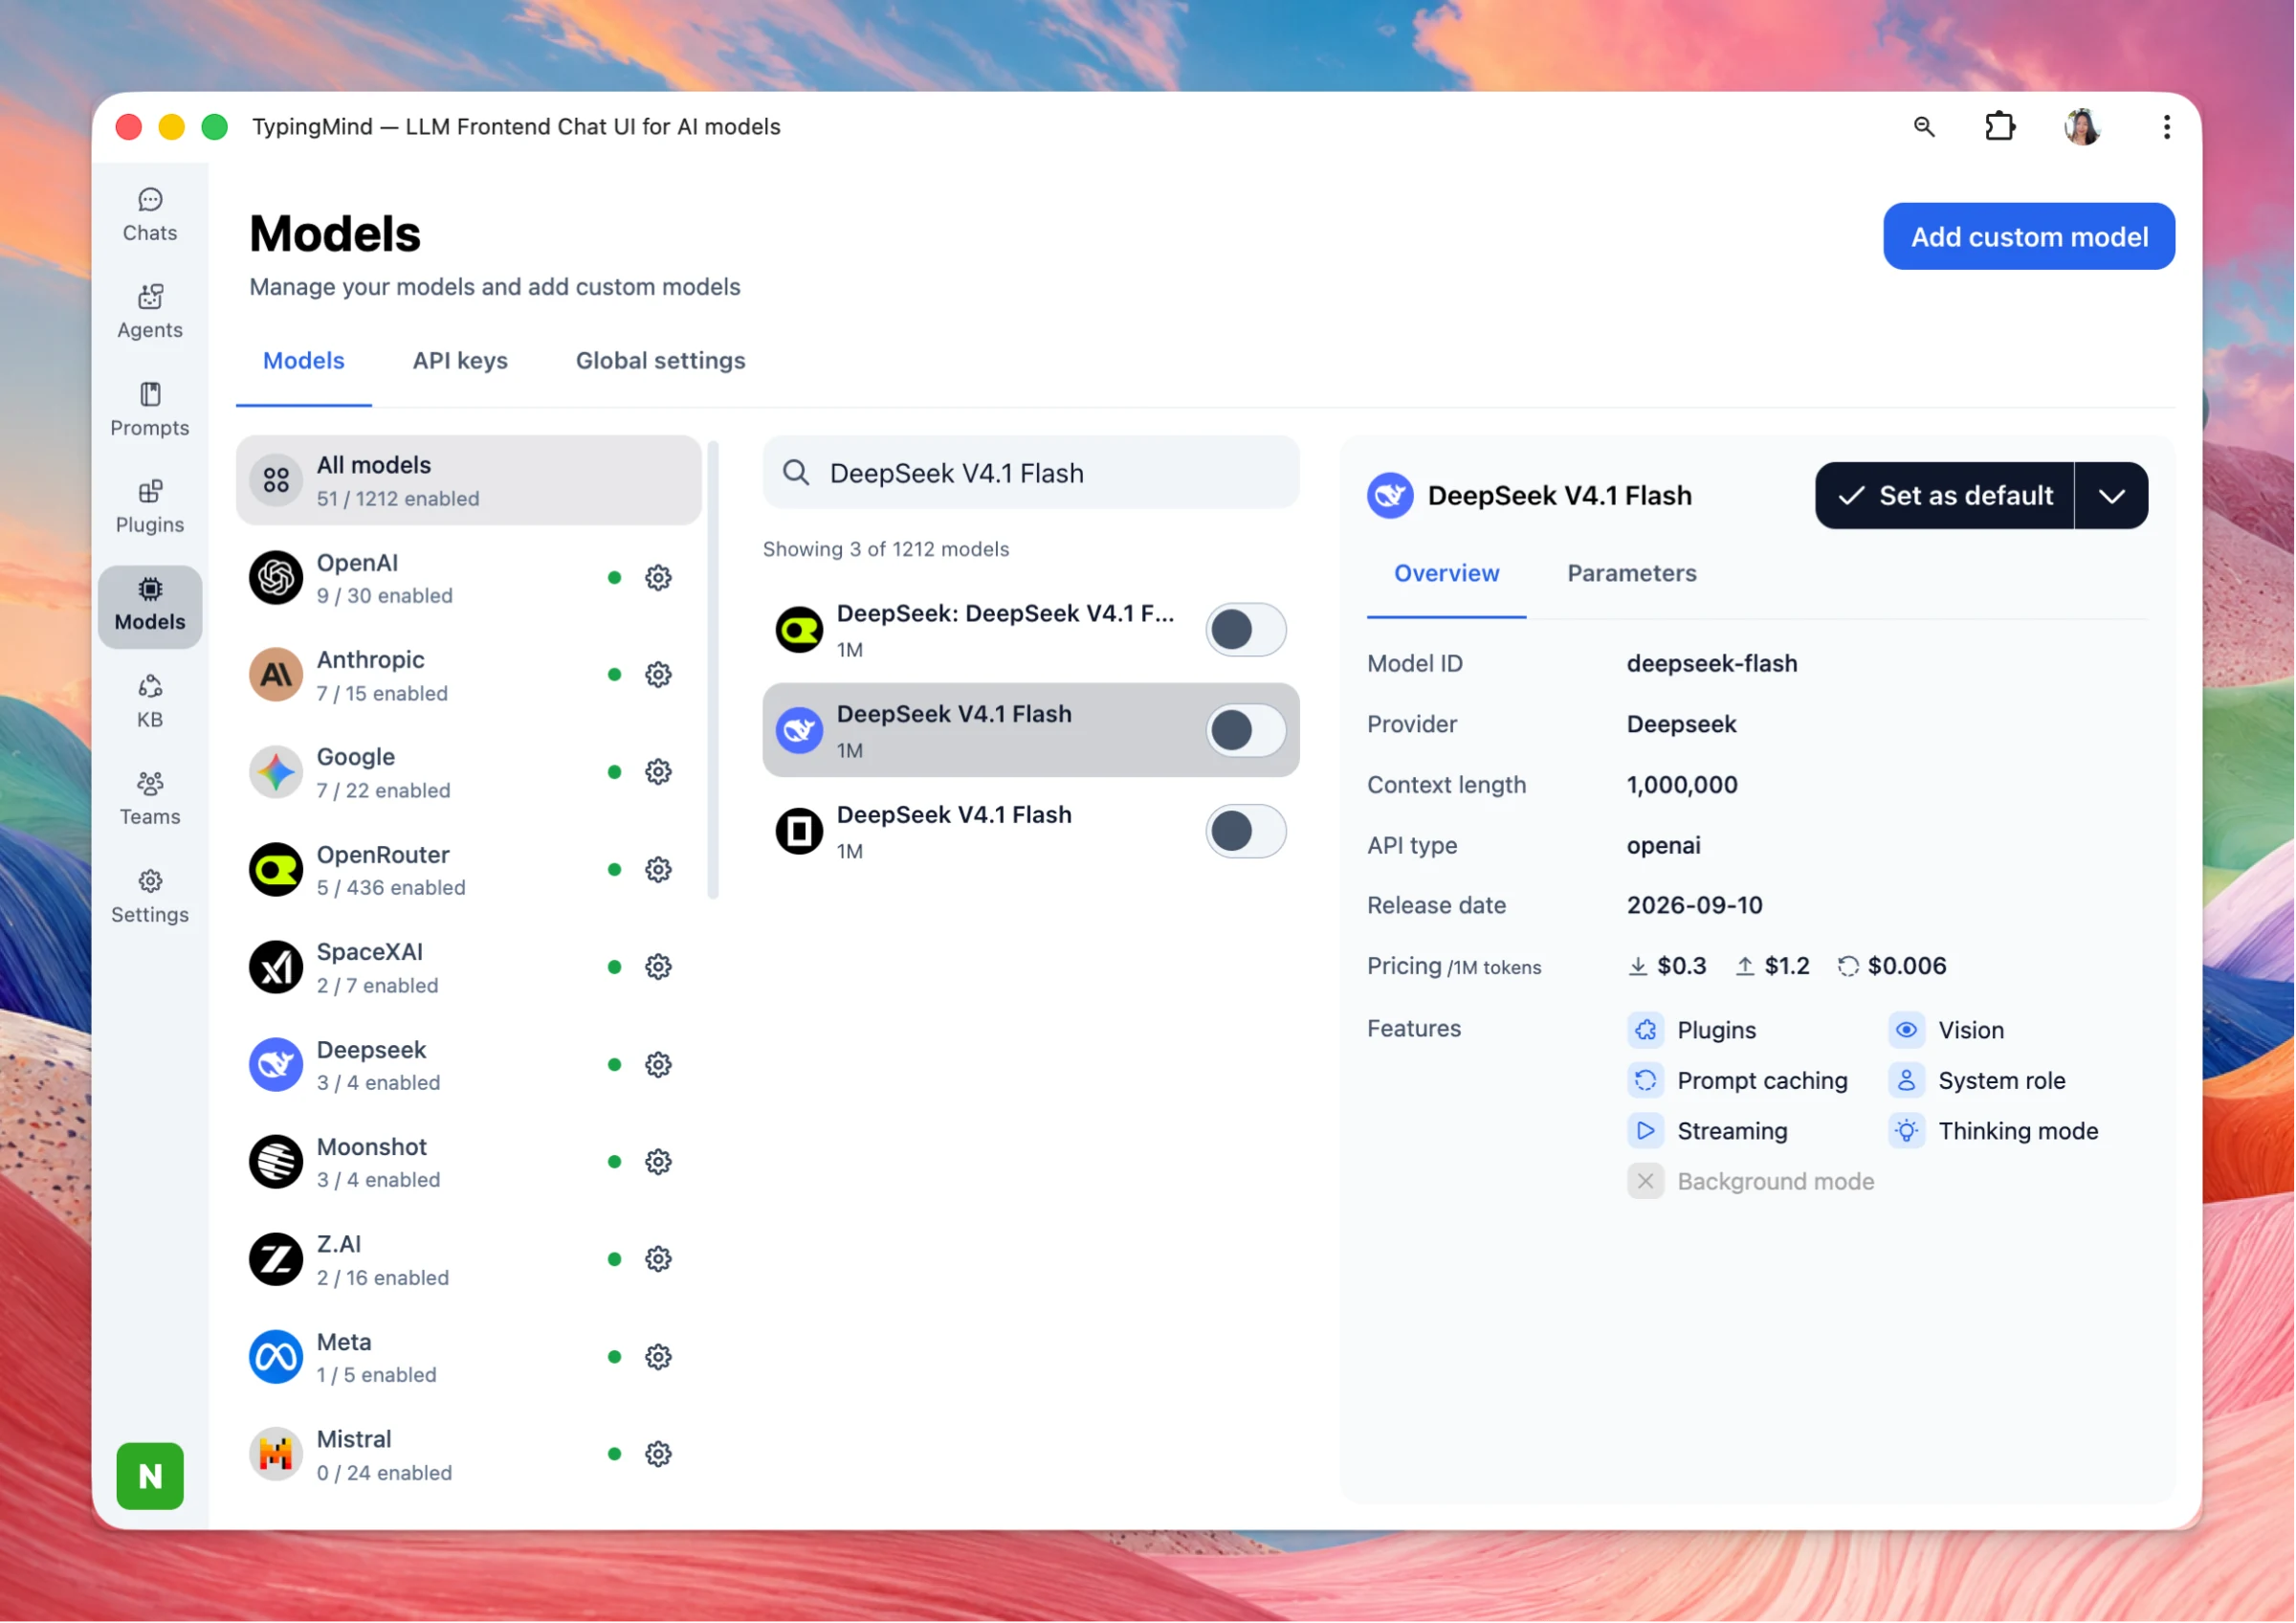The height and width of the screenshot is (1623, 2296).
Task: Open Deepseek provider settings gear
Action: [658, 1065]
